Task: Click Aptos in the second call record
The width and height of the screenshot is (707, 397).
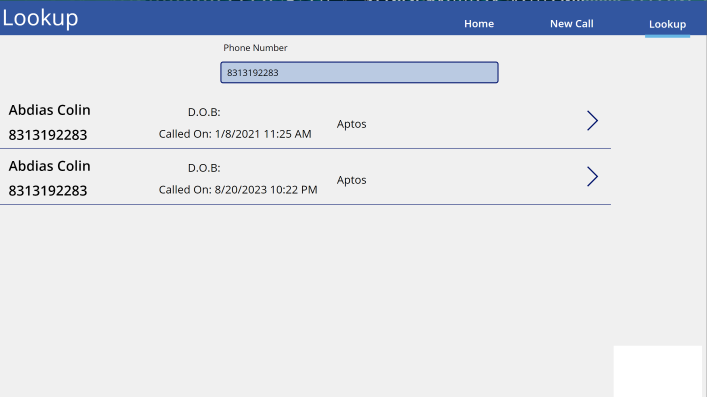Action: point(352,180)
